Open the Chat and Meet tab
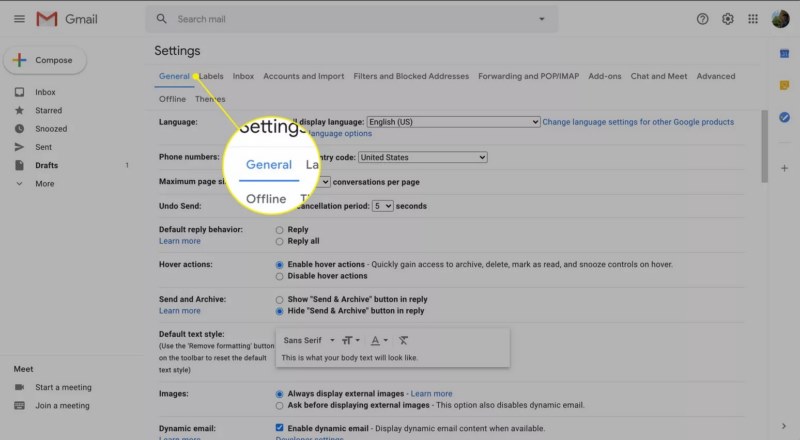This screenshot has width=800, height=440. tap(659, 76)
